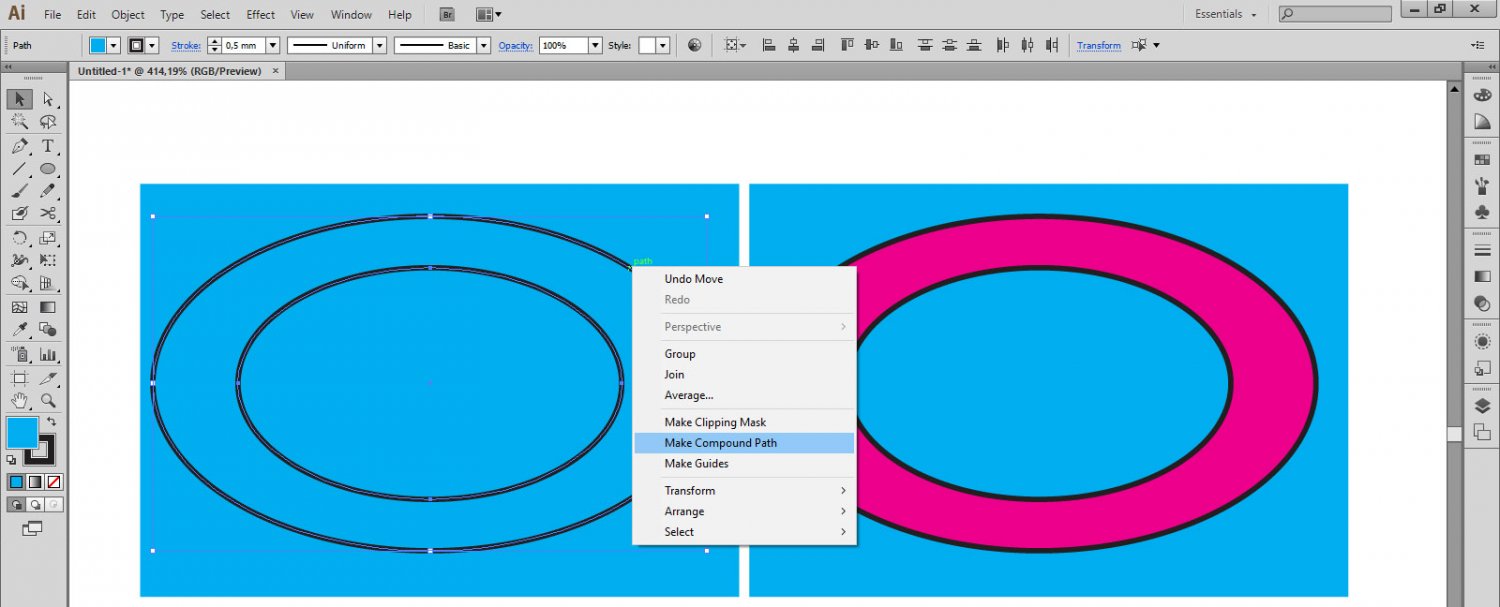Click the Stroke link label

186,46
